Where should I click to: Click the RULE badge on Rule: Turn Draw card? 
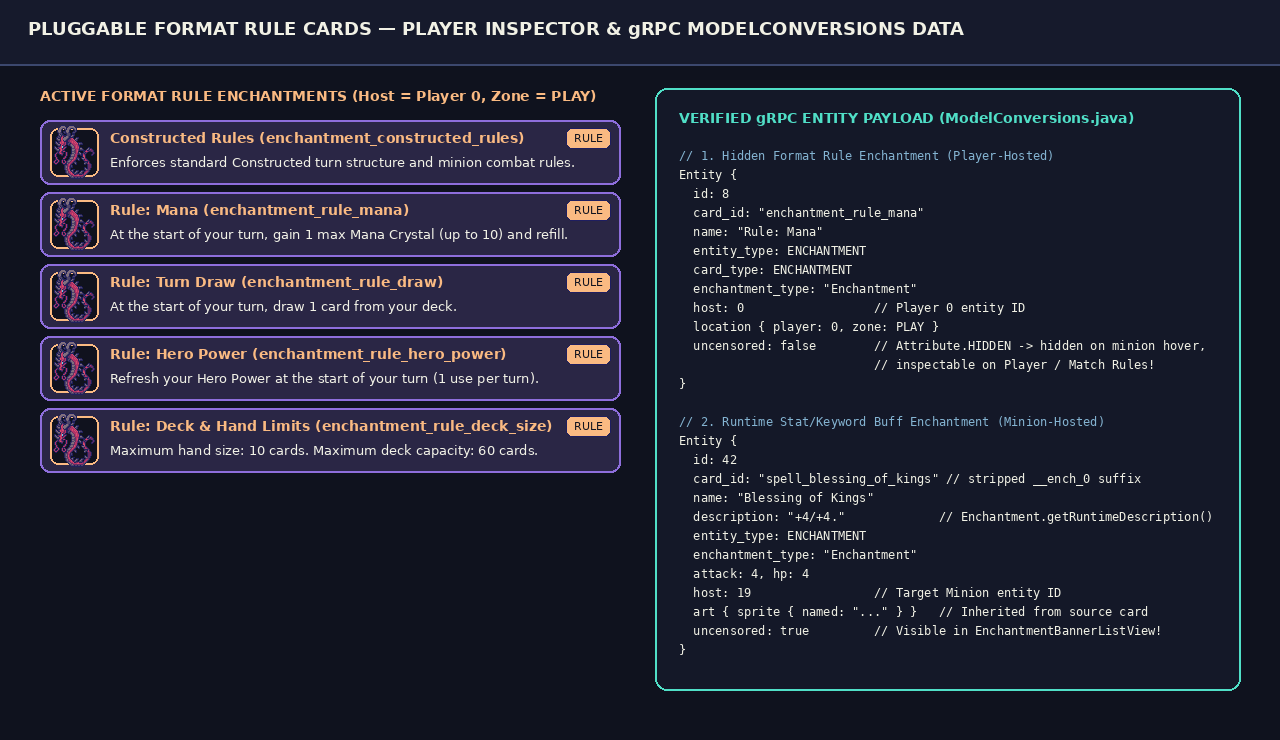pos(588,282)
